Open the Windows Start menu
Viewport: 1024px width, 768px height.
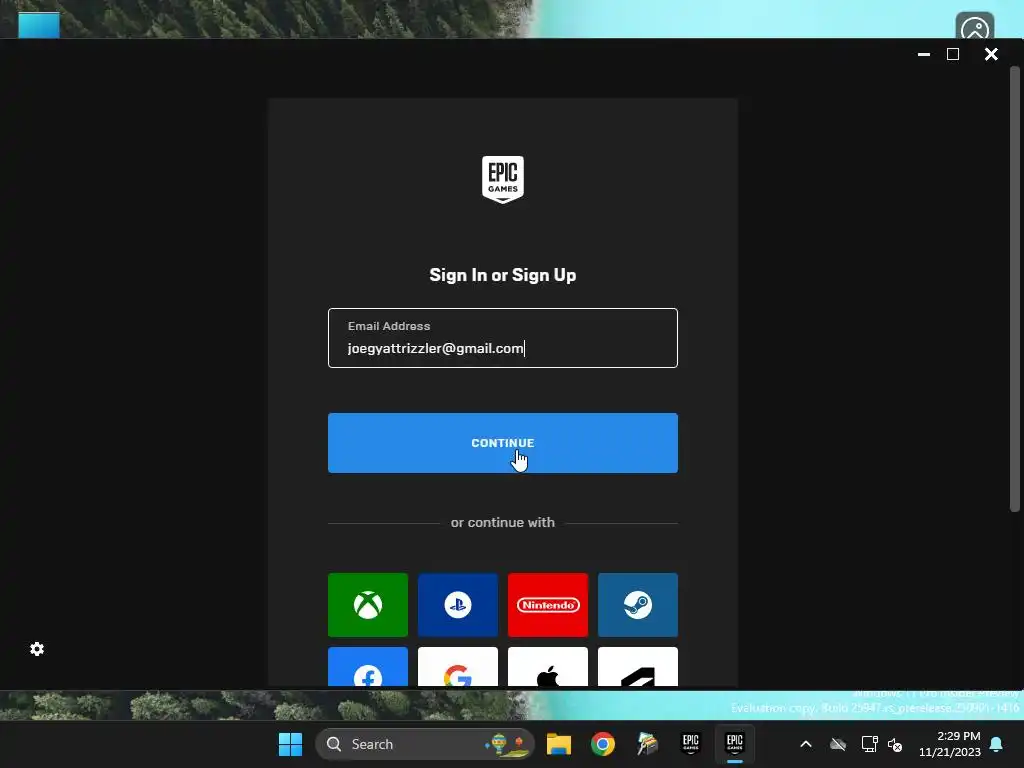pos(291,744)
